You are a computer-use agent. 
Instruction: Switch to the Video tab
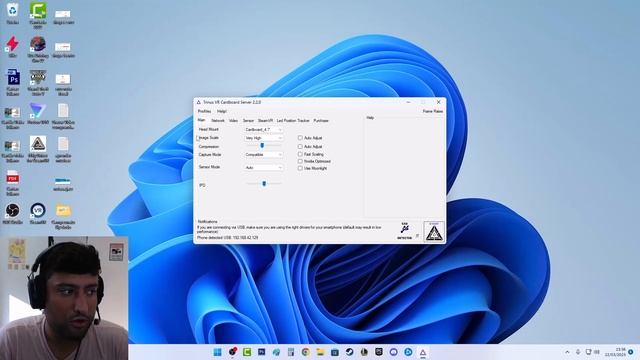(x=233, y=120)
